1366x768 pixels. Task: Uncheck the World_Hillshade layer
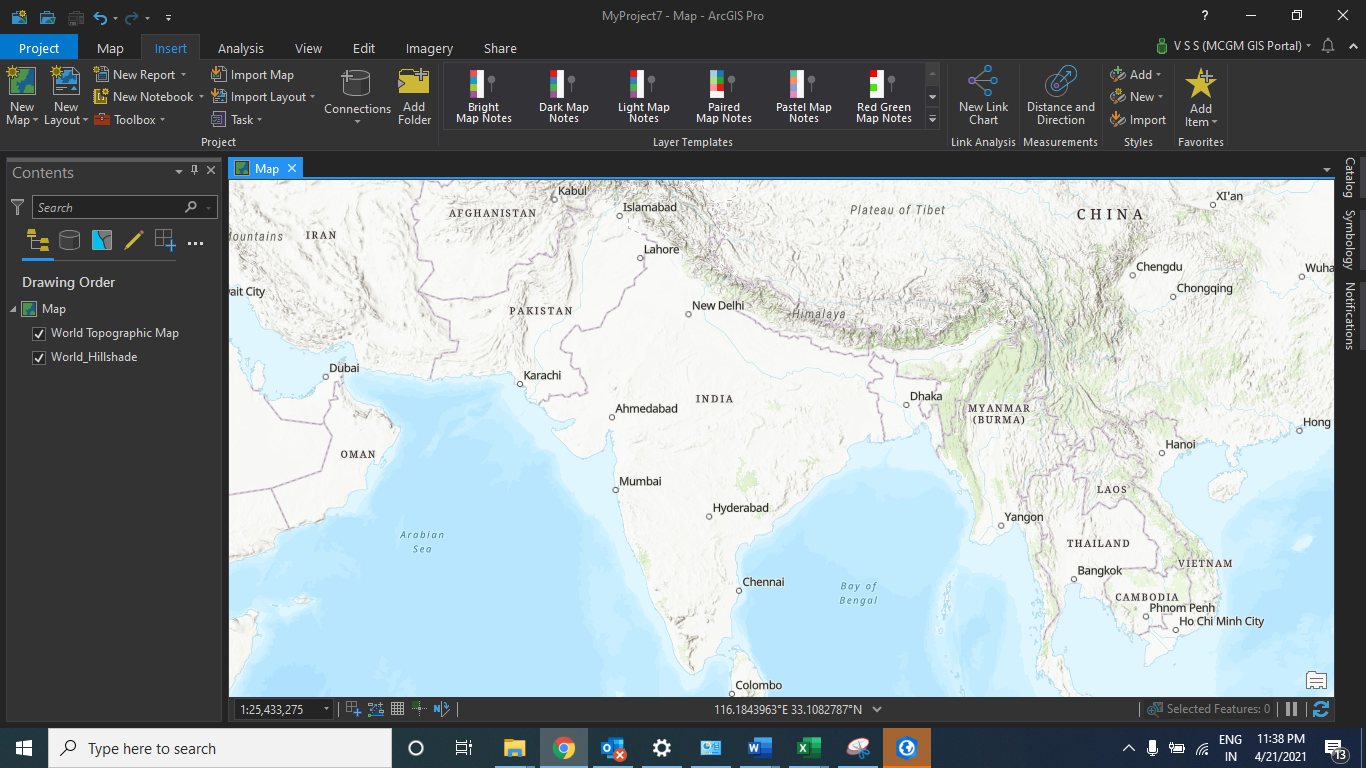38,357
